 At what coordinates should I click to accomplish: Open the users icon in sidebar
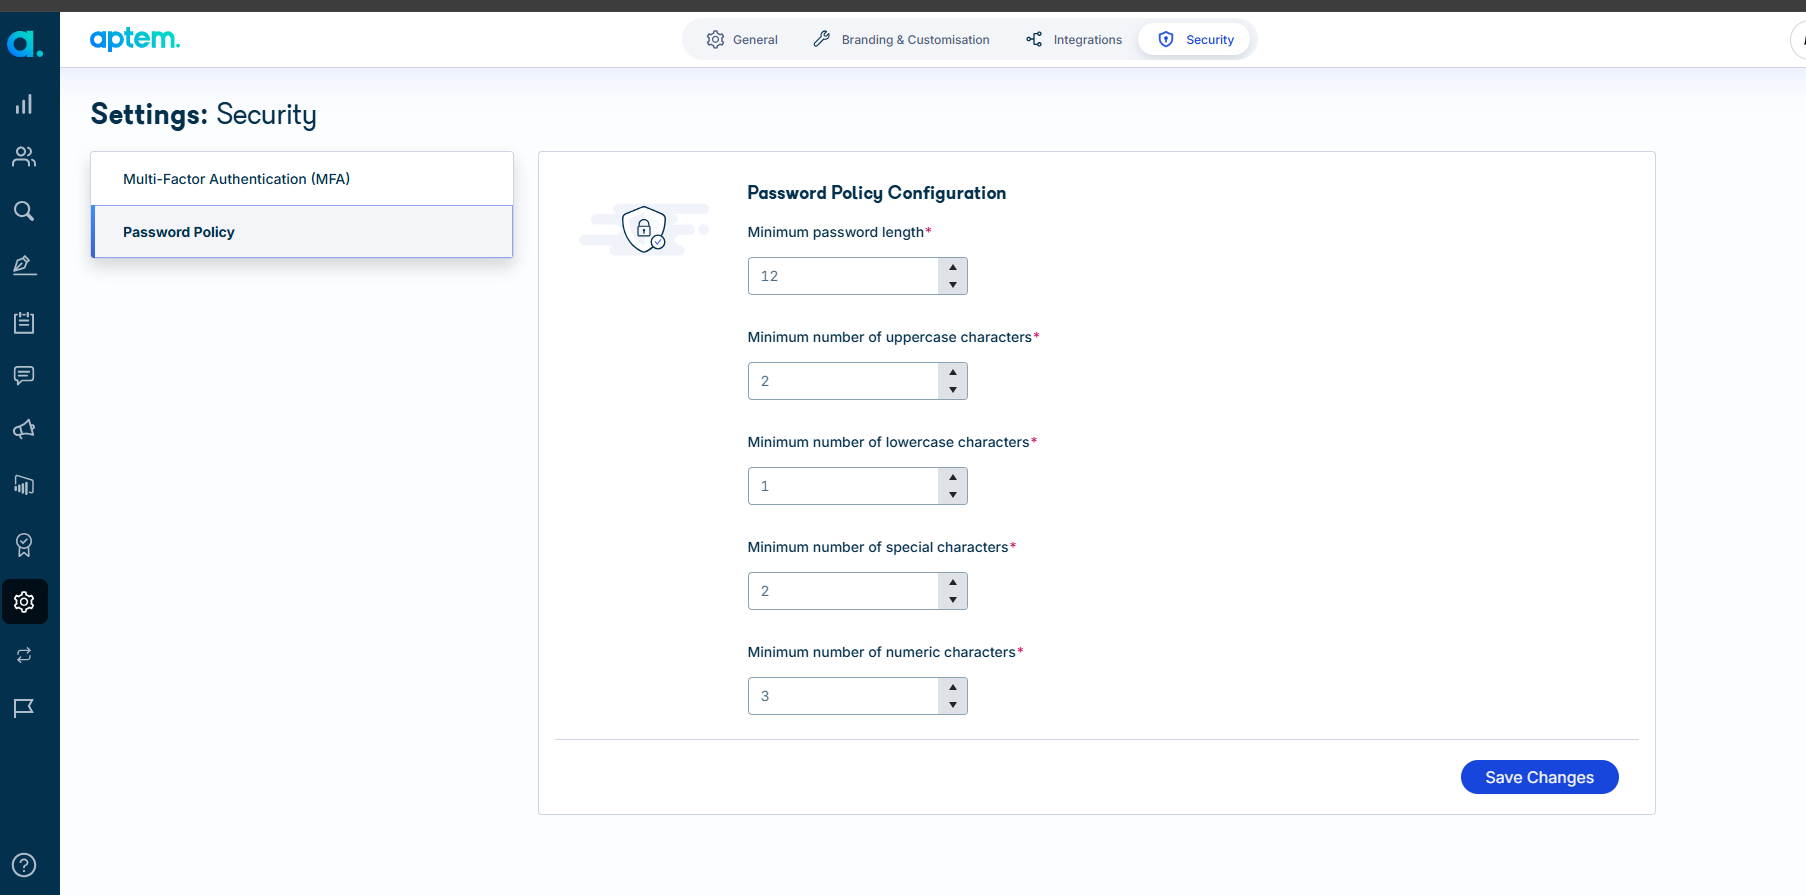tap(24, 157)
